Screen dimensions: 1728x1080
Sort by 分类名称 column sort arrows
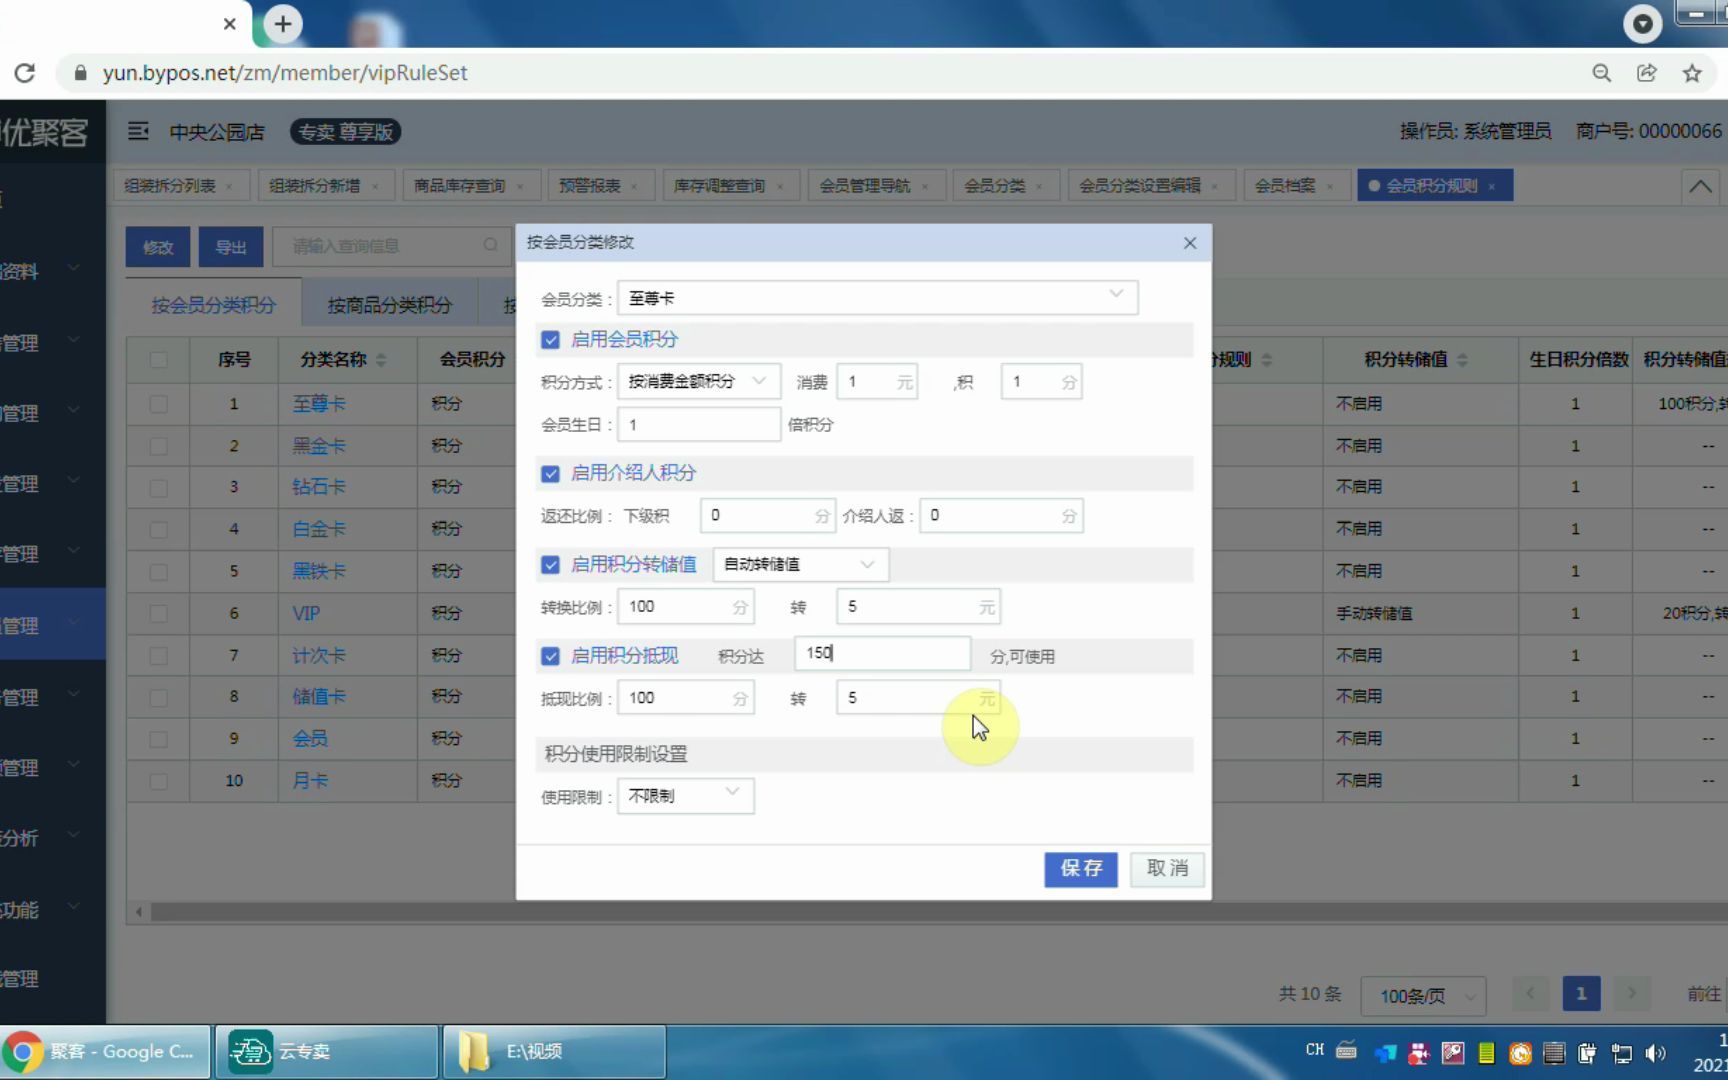tap(381, 360)
